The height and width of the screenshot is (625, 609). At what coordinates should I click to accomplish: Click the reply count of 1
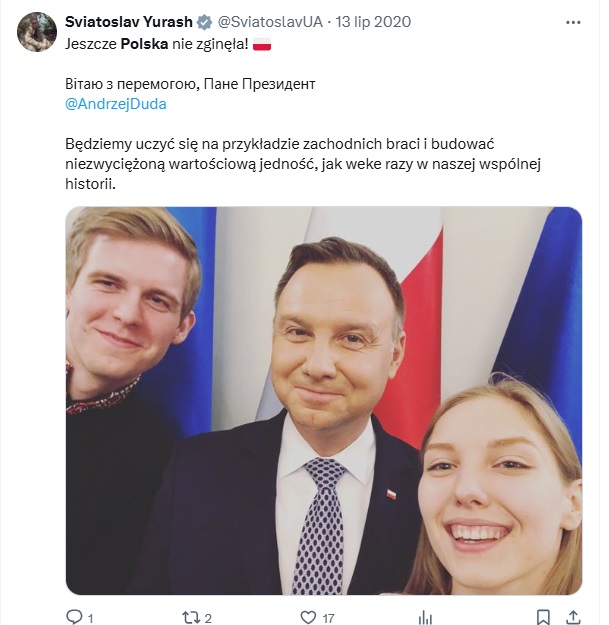click(x=90, y=619)
